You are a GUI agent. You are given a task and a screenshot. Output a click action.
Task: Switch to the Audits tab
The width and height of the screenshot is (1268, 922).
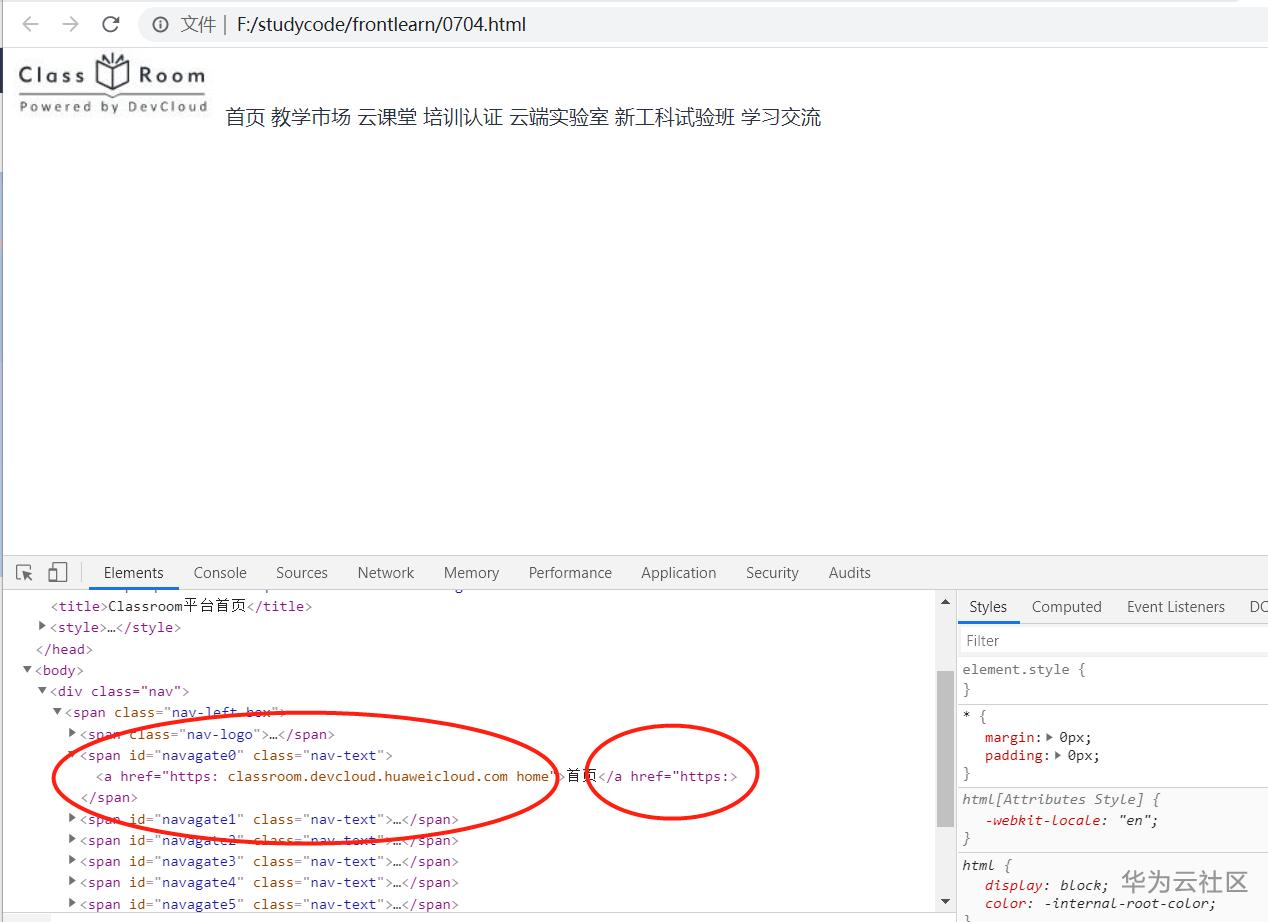[850, 573]
